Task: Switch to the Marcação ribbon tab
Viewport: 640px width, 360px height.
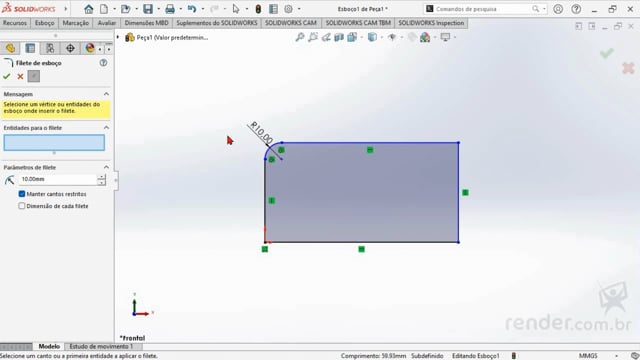Action: point(76,23)
